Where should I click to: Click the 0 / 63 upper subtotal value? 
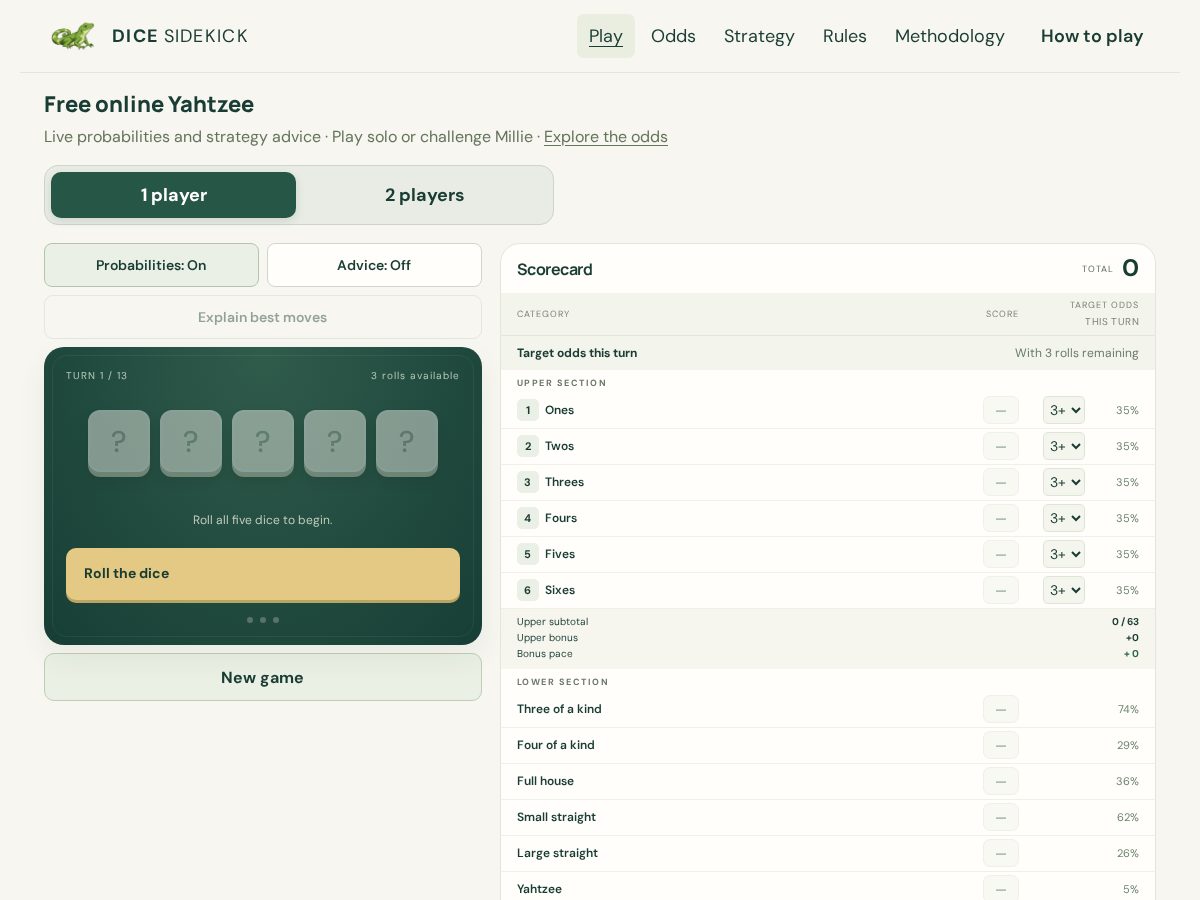click(1125, 622)
